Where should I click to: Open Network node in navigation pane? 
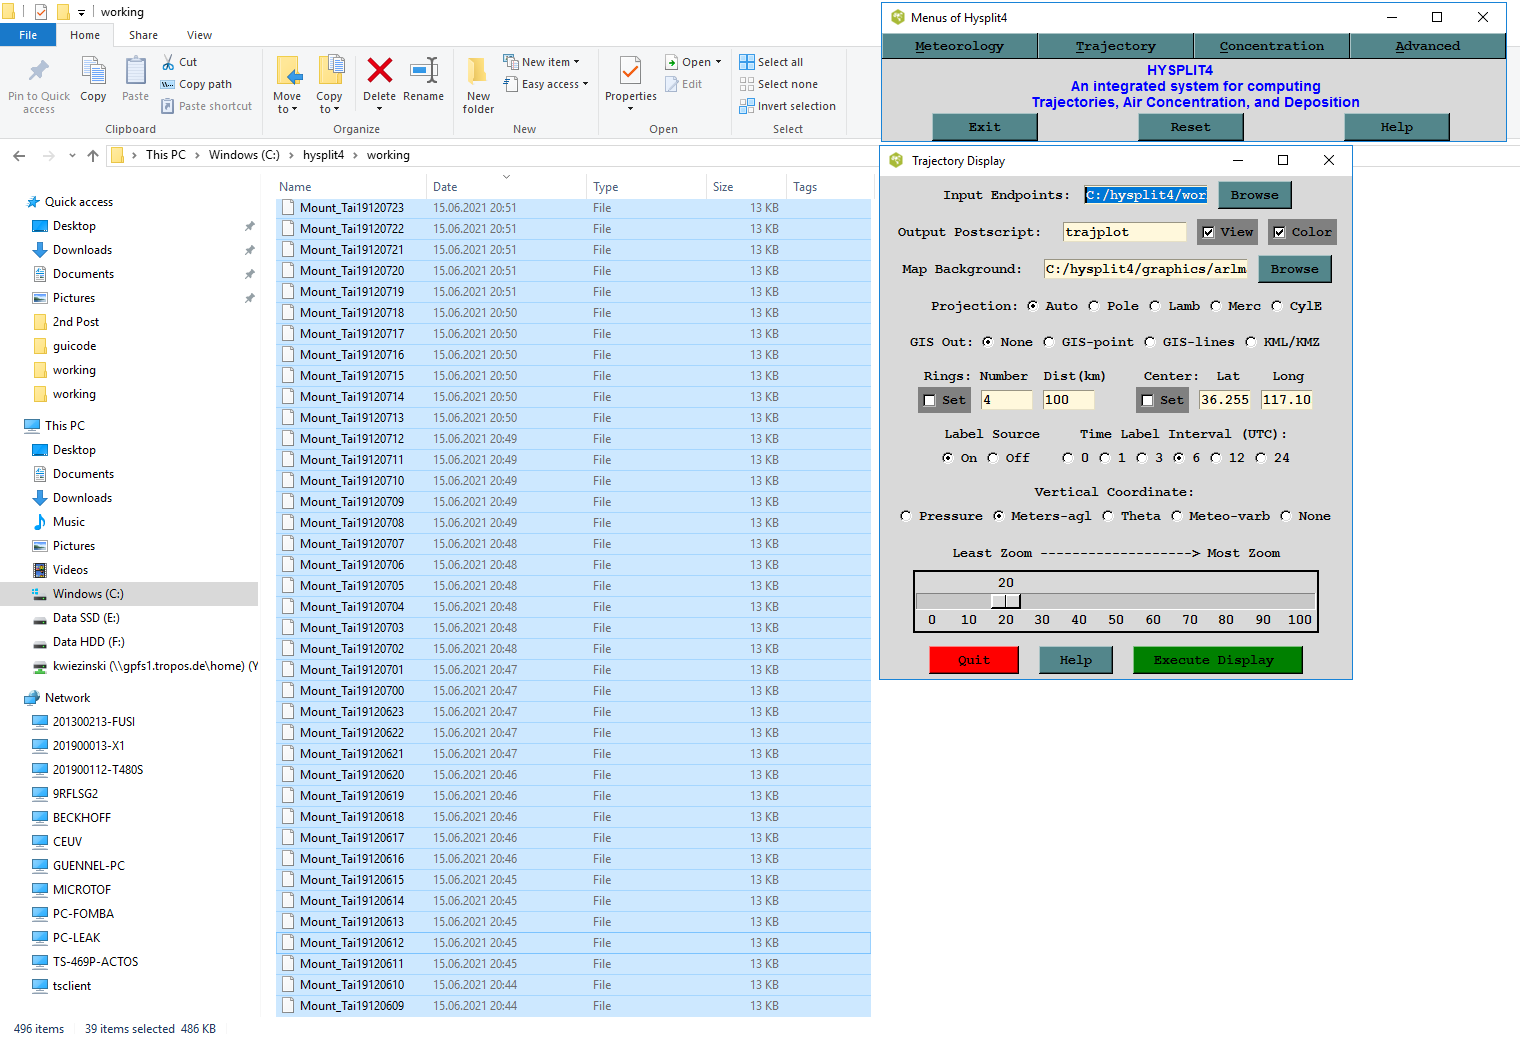coord(67,698)
